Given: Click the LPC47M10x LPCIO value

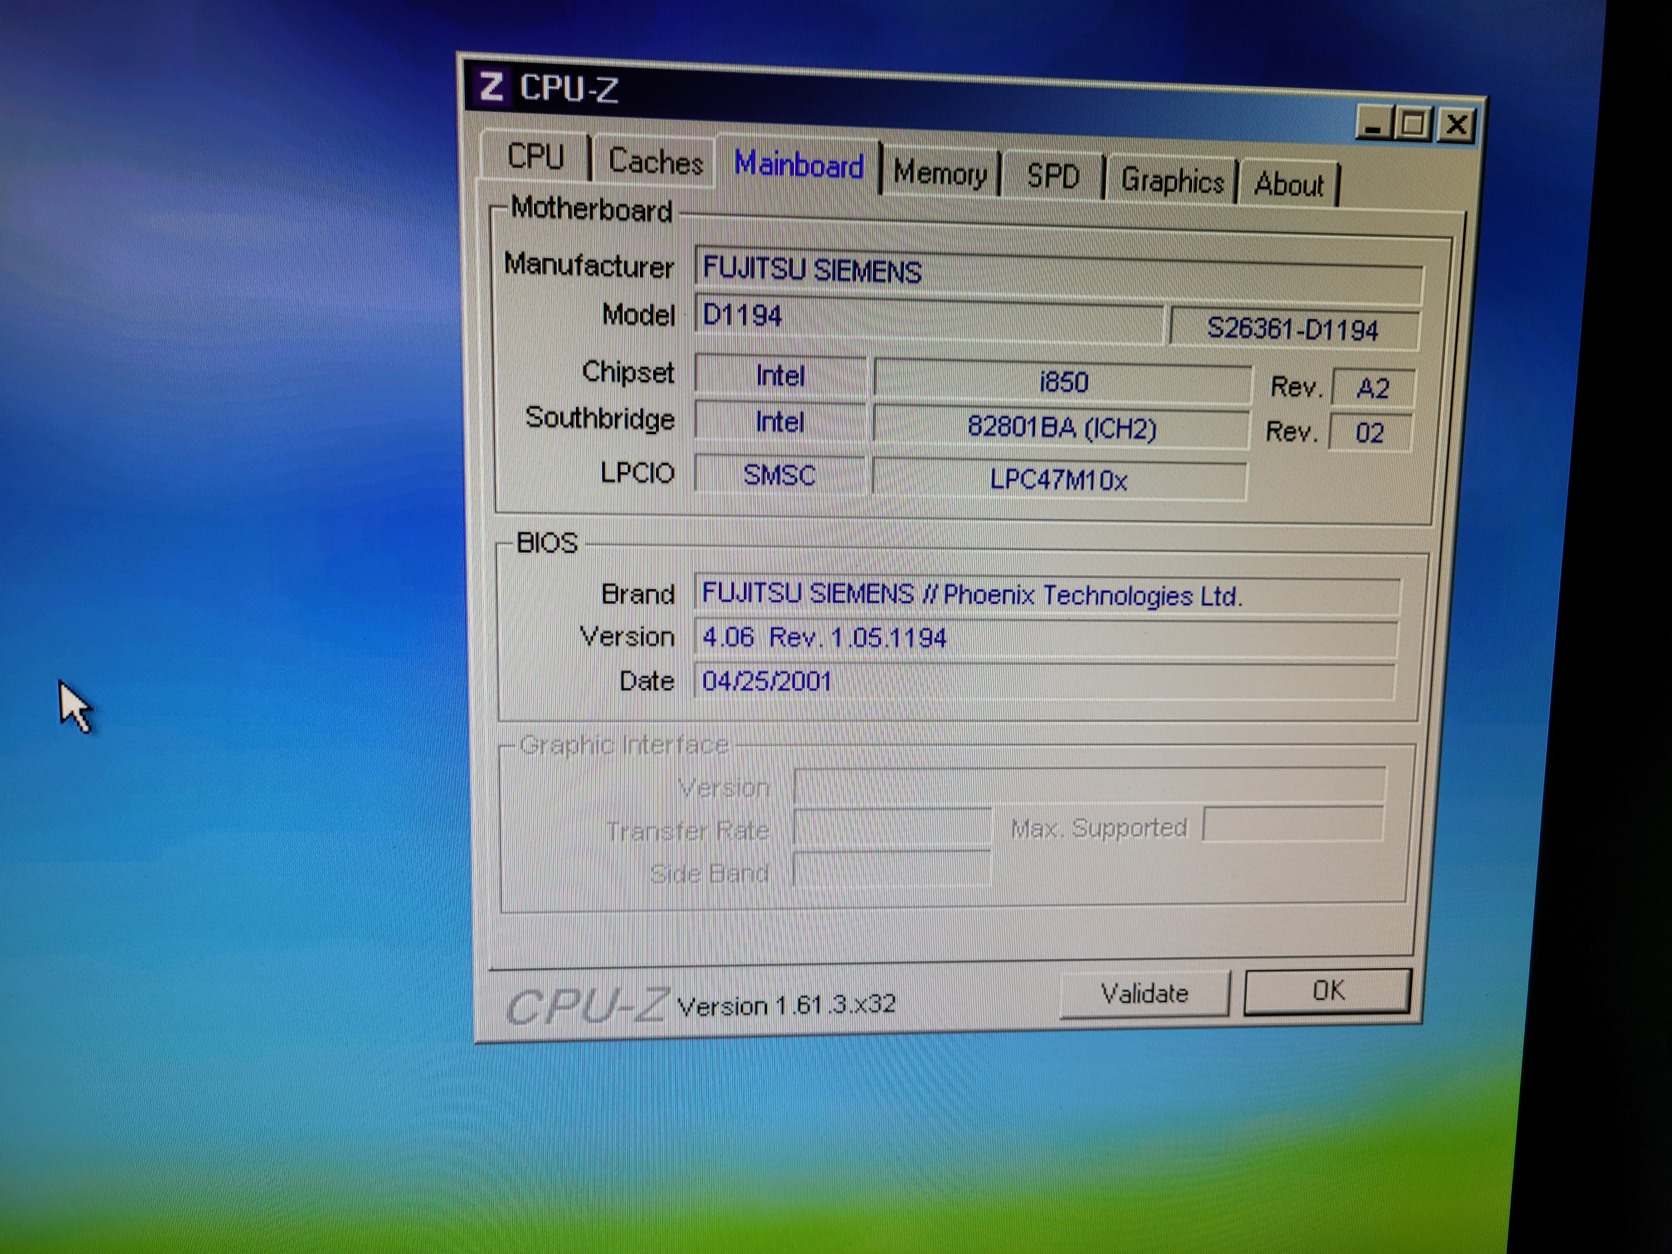Looking at the screenshot, I should point(1059,480).
